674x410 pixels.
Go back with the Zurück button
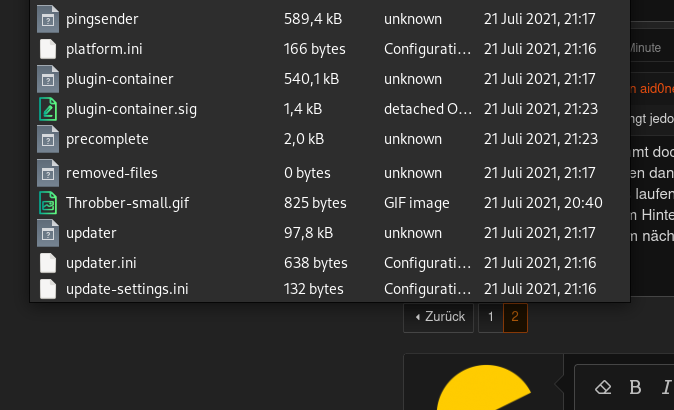pyautogui.click(x=438, y=318)
